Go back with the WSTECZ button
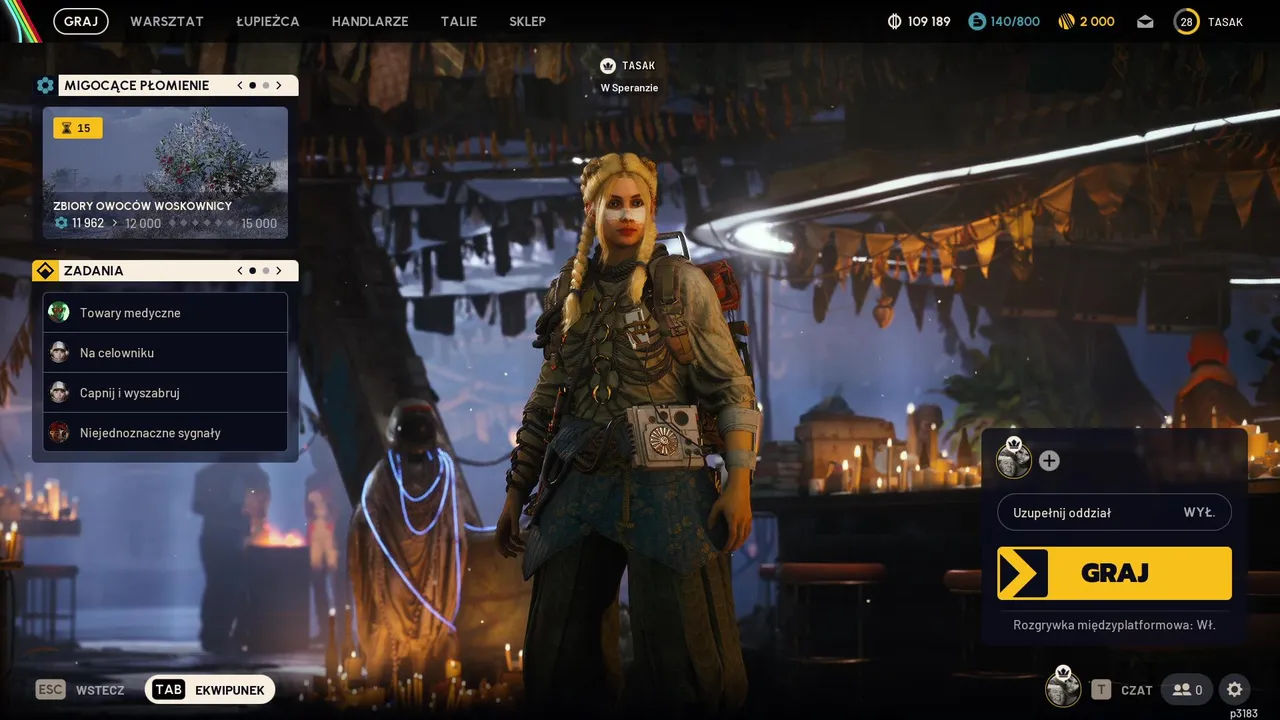1280x720 pixels. pyautogui.click(x=100, y=690)
